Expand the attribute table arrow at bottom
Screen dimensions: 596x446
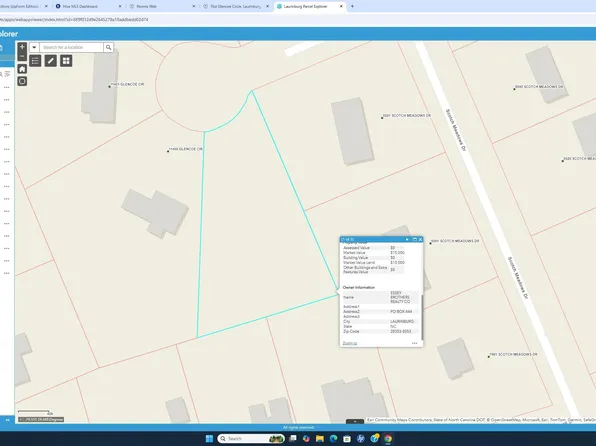click(x=355, y=421)
